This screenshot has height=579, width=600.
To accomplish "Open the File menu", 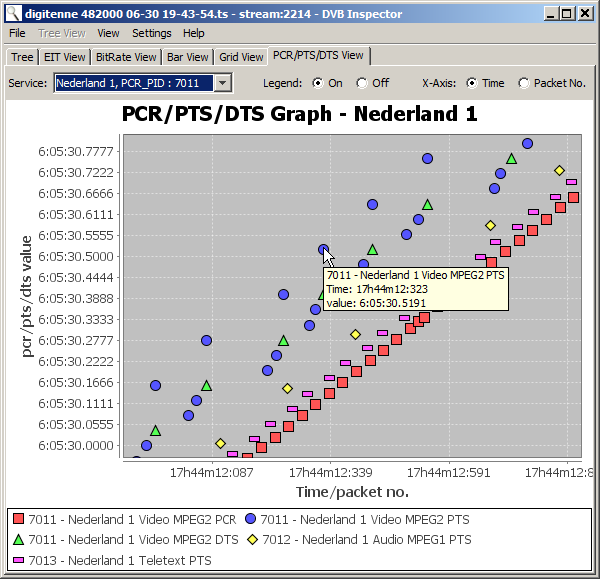I will click(17, 33).
